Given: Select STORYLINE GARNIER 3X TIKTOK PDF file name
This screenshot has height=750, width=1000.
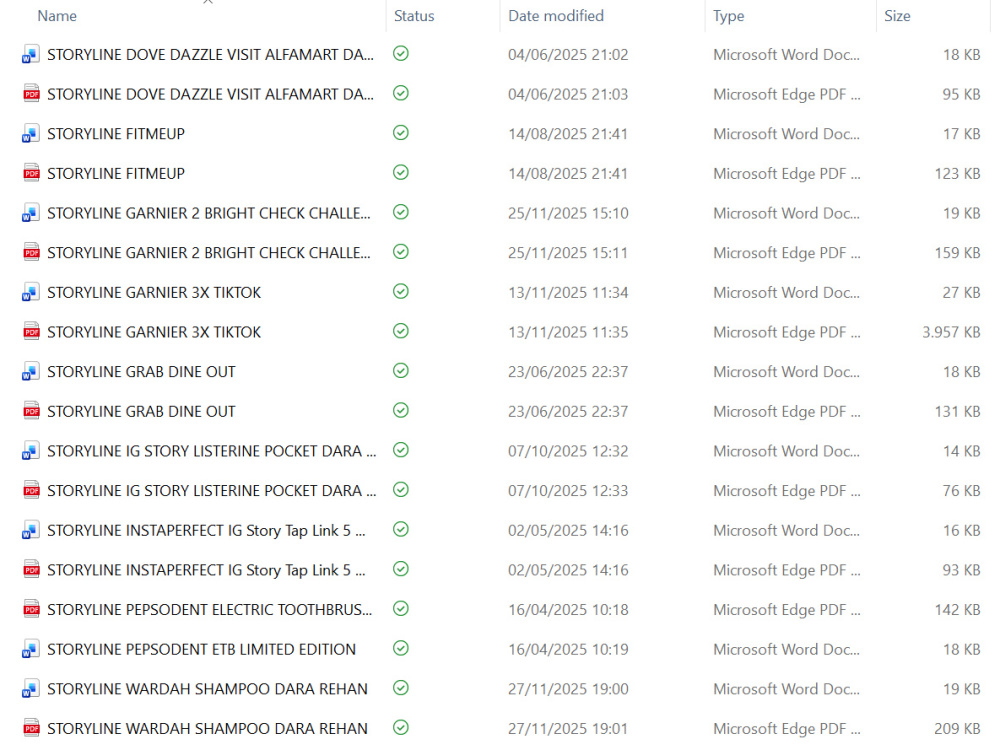Looking at the screenshot, I should 154,332.
